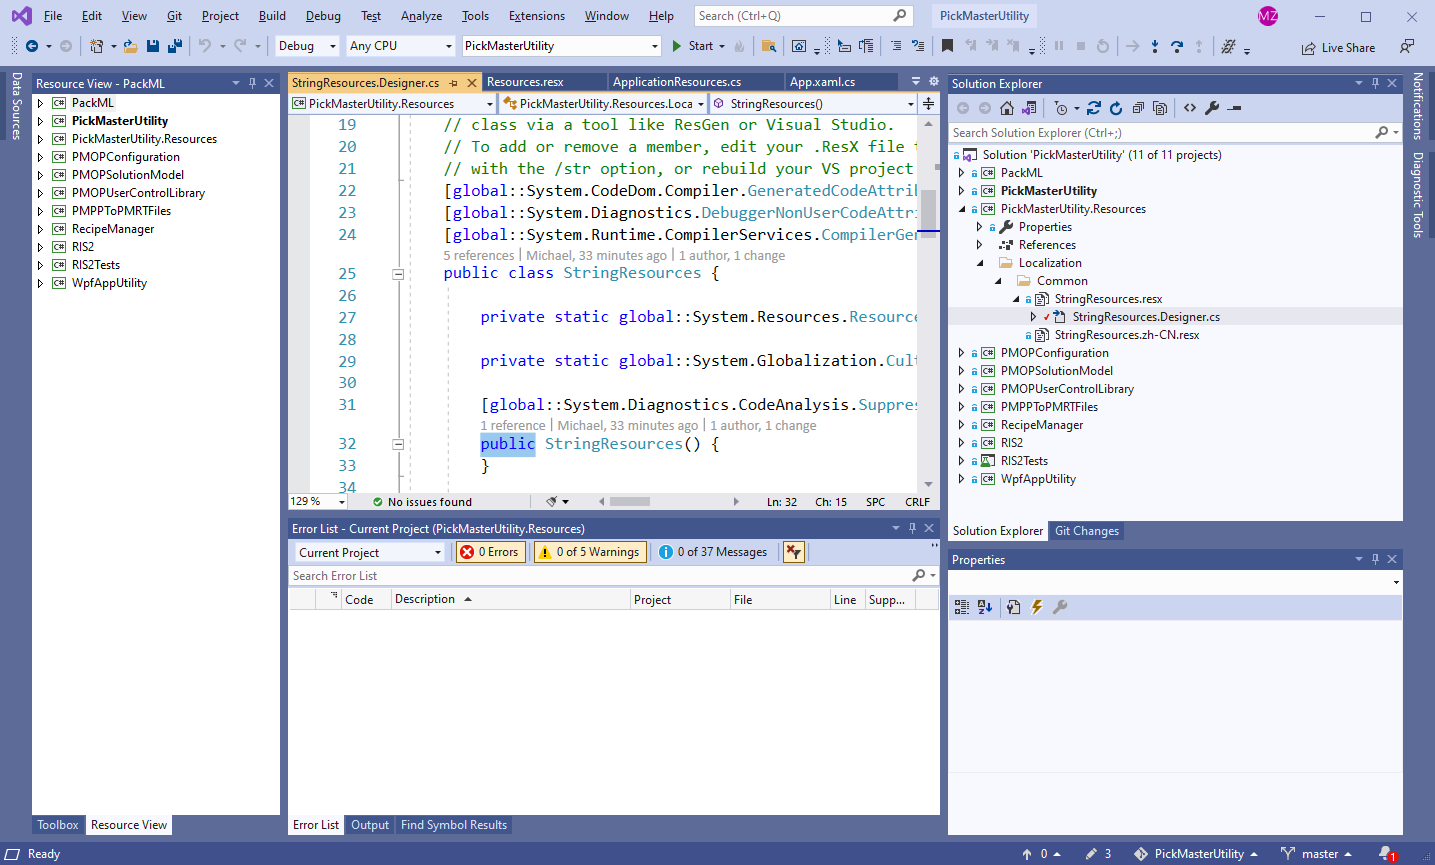Switch to the Output tab

click(x=370, y=825)
